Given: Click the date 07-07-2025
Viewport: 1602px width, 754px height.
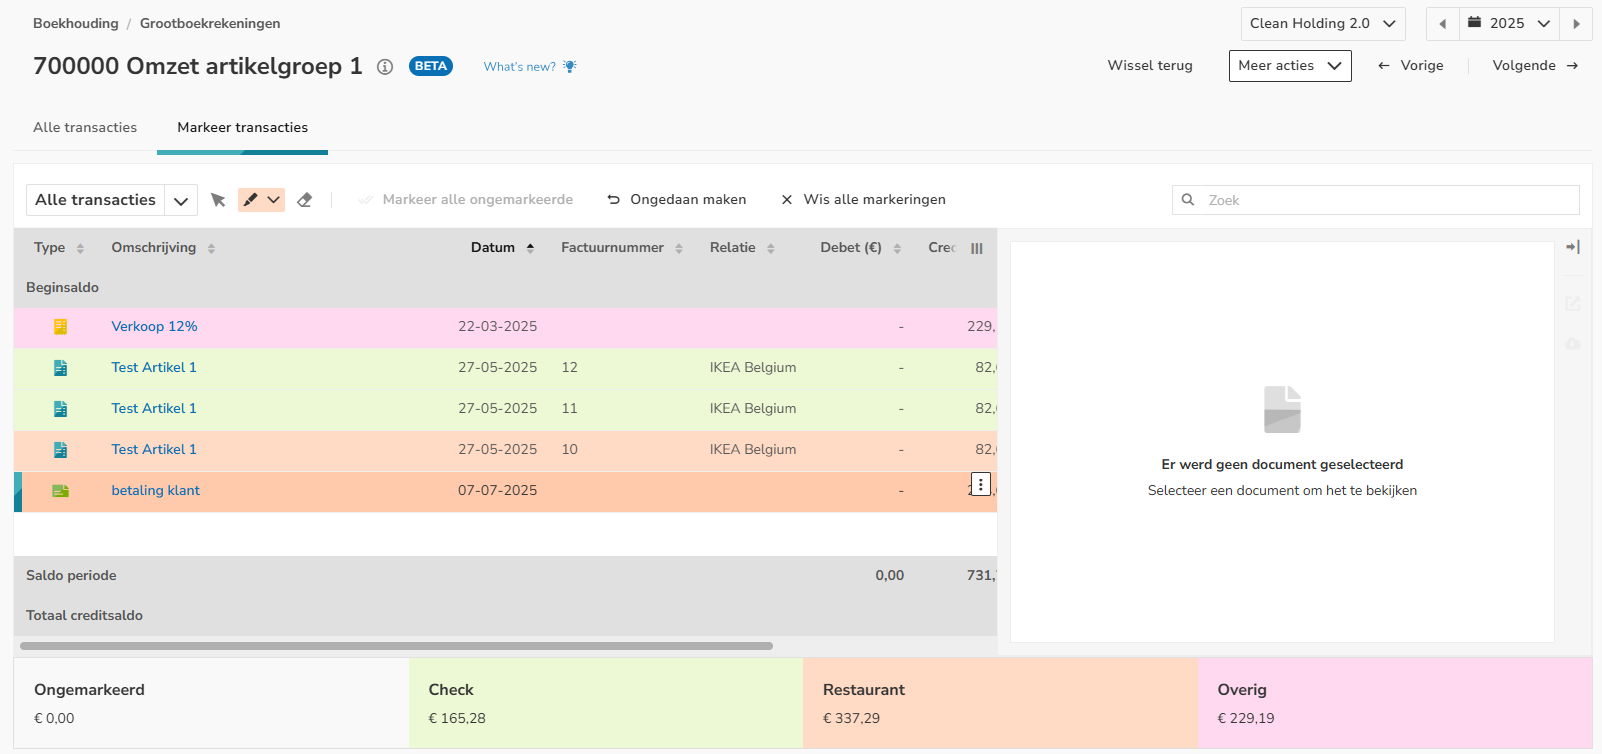Looking at the screenshot, I should (x=498, y=491).
